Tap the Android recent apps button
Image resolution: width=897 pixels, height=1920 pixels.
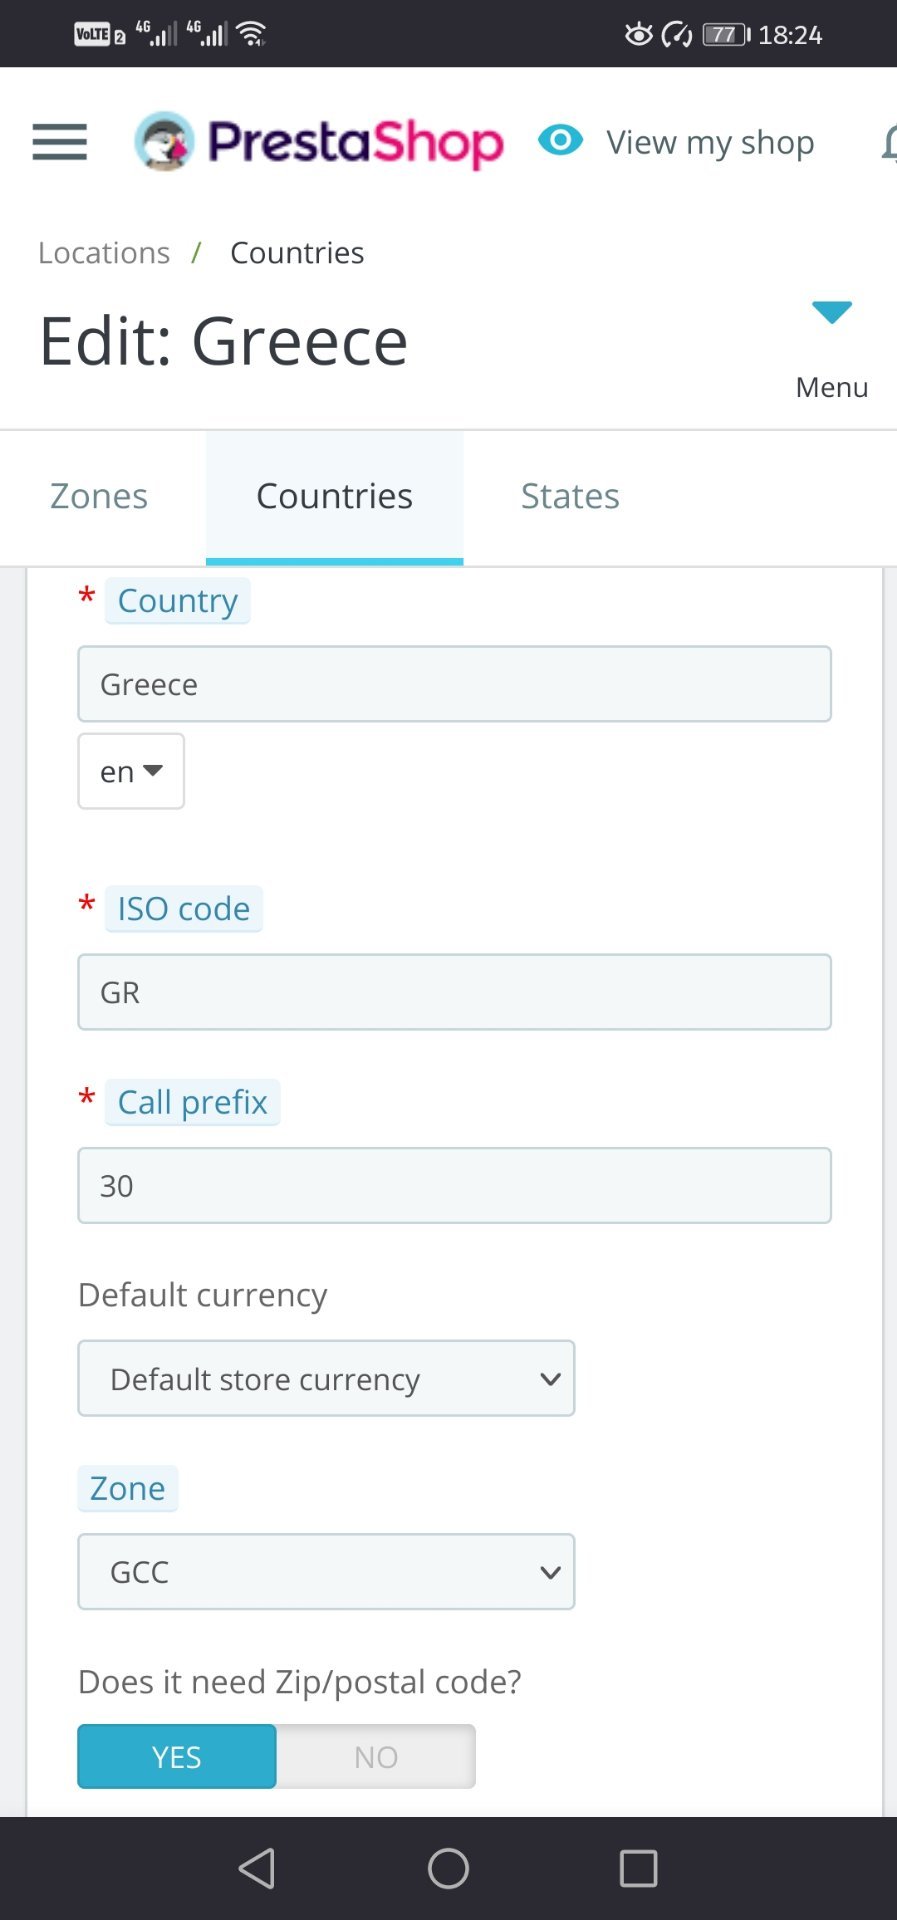638,1867
